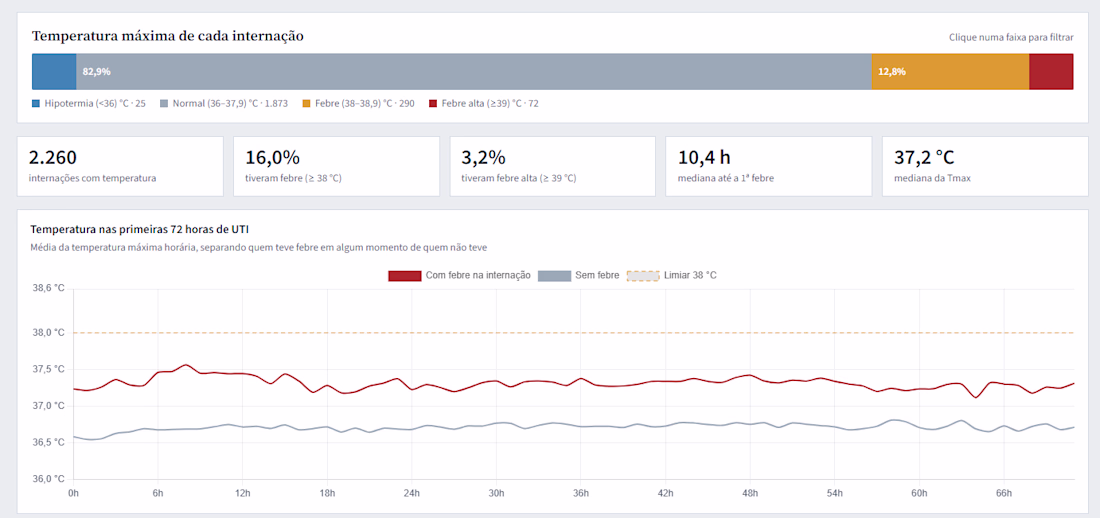Screen dimensions: 1100x518
Task: Click the 'Temperatura máxima de cada internação' heading
Action: (x=168, y=36)
